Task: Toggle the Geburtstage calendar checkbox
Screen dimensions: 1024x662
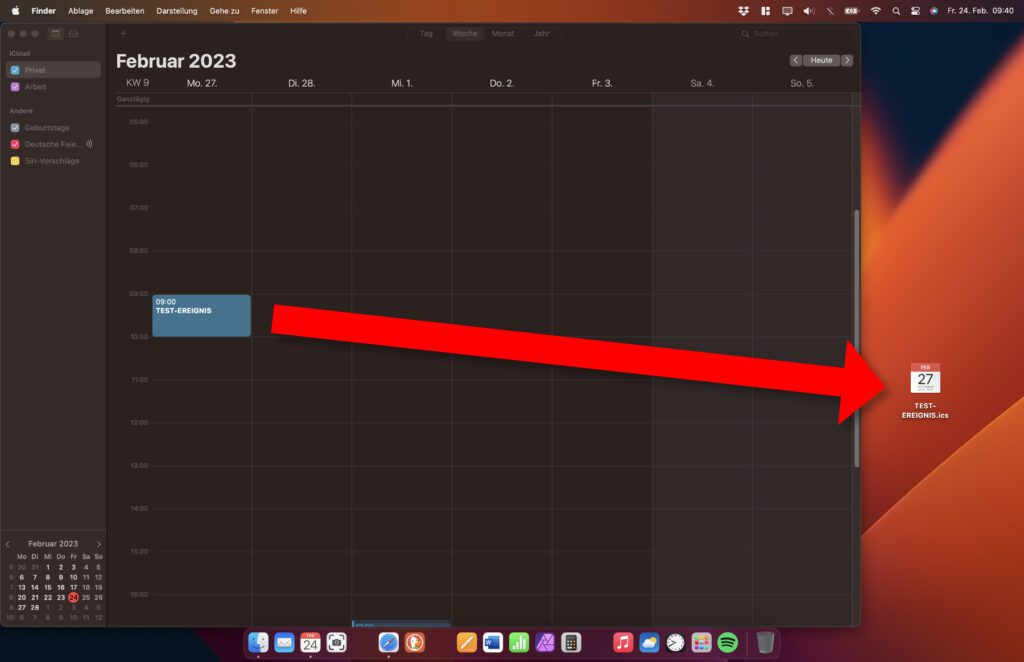Action: click(15, 128)
